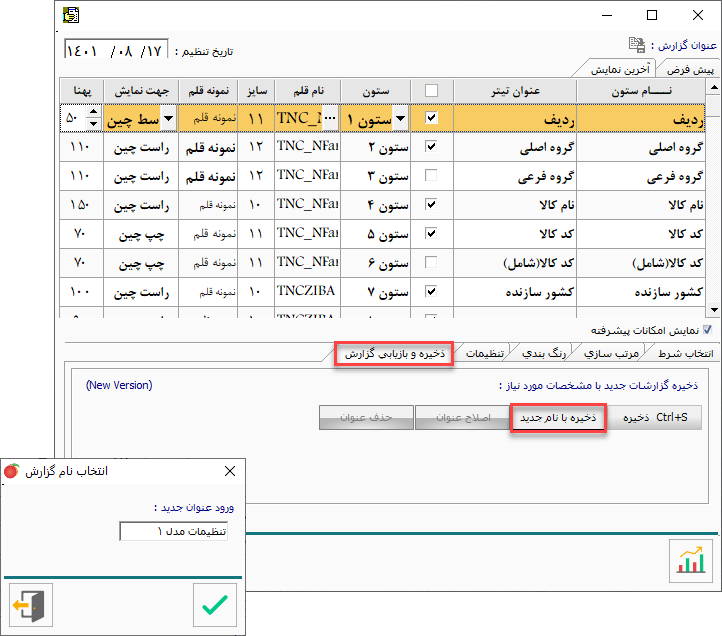Screen dimensions: 722x636
Task: Open font browse ellipsis for ردیف row
Action: click(x=330, y=118)
